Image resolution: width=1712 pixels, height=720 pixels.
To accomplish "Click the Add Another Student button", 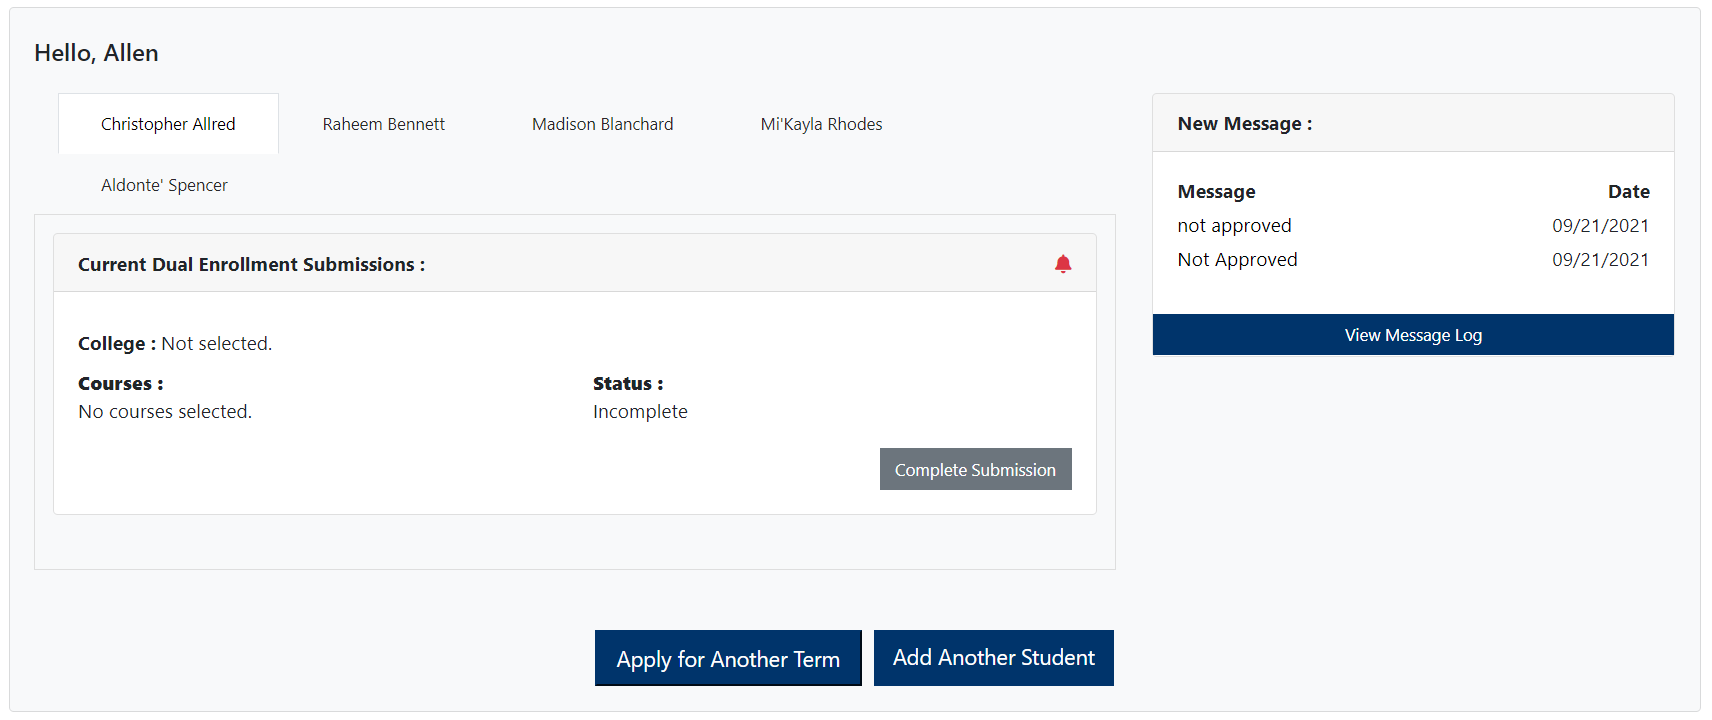I will 993,658.
